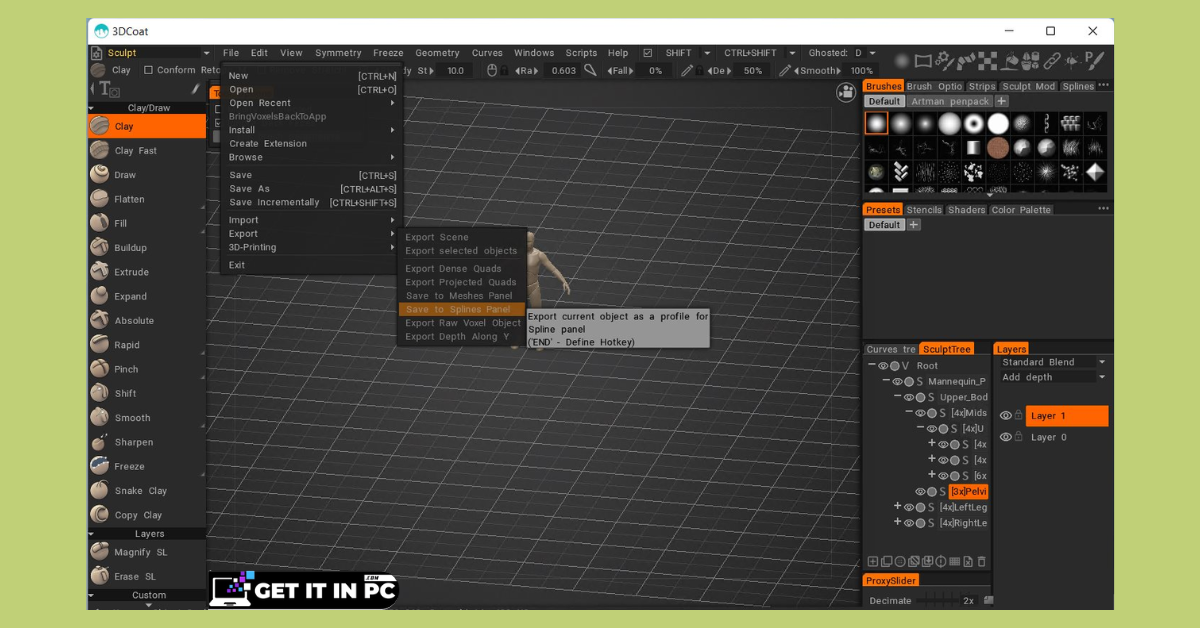Image resolution: width=1200 pixels, height=628 pixels.
Task: Open the Geometry menu
Action: point(437,53)
